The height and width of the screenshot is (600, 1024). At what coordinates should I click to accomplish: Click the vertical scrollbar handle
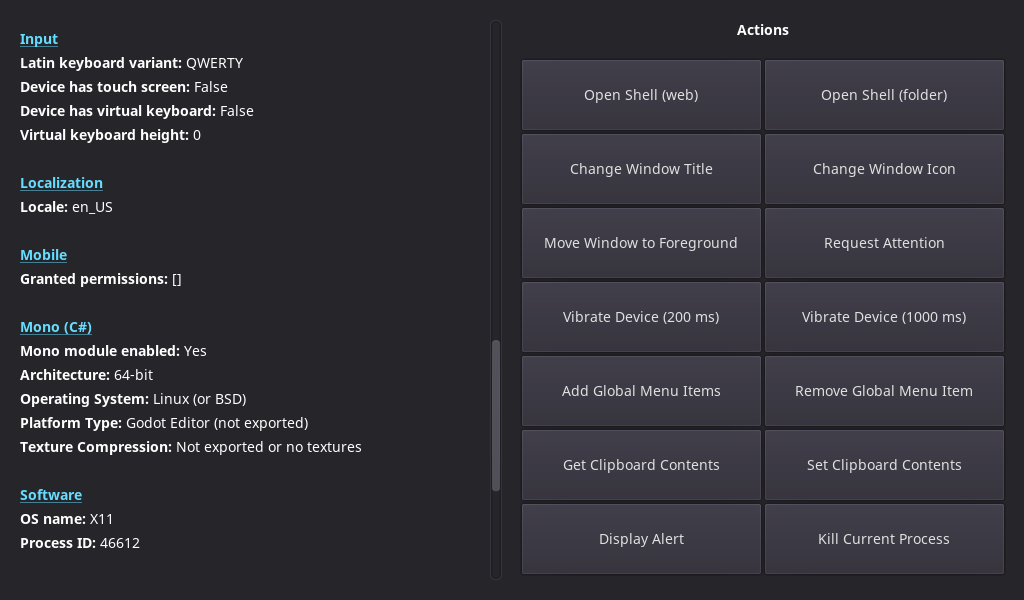coord(496,415)
